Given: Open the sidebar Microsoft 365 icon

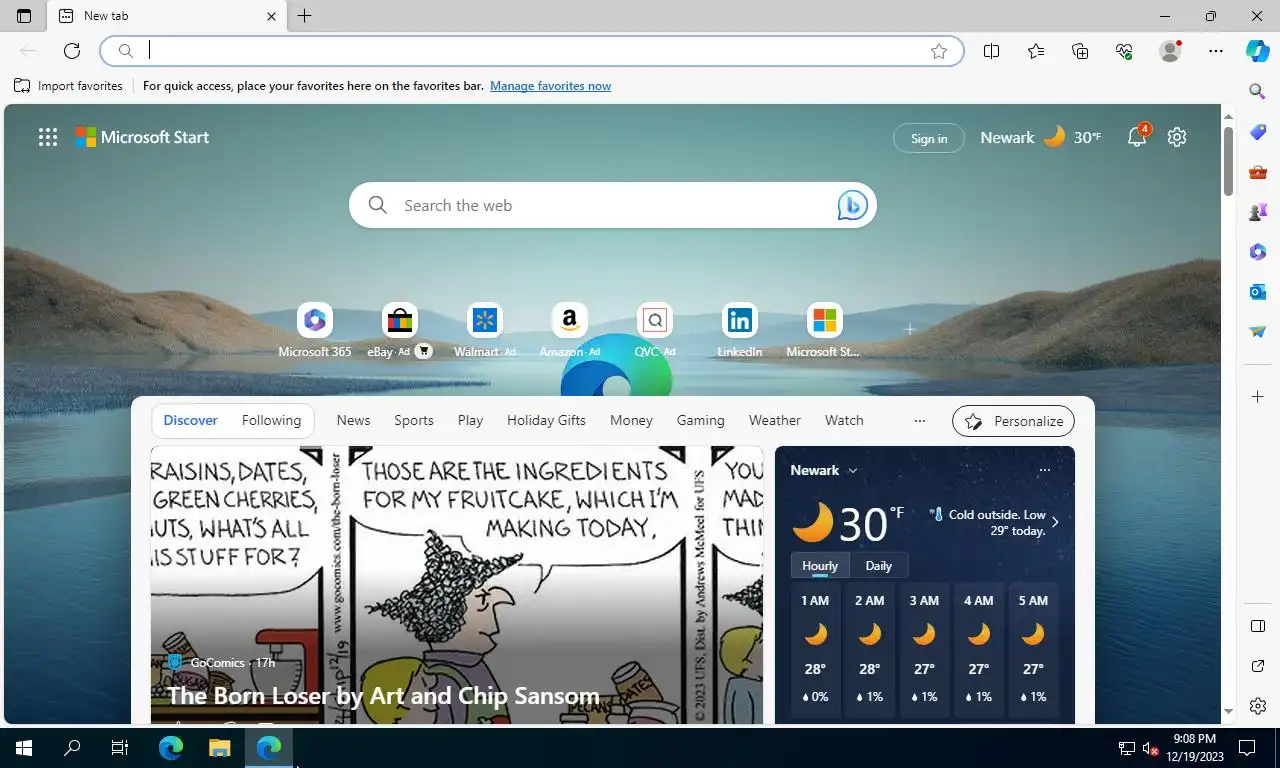Looking at the screenshot, I should point(1258,252).
